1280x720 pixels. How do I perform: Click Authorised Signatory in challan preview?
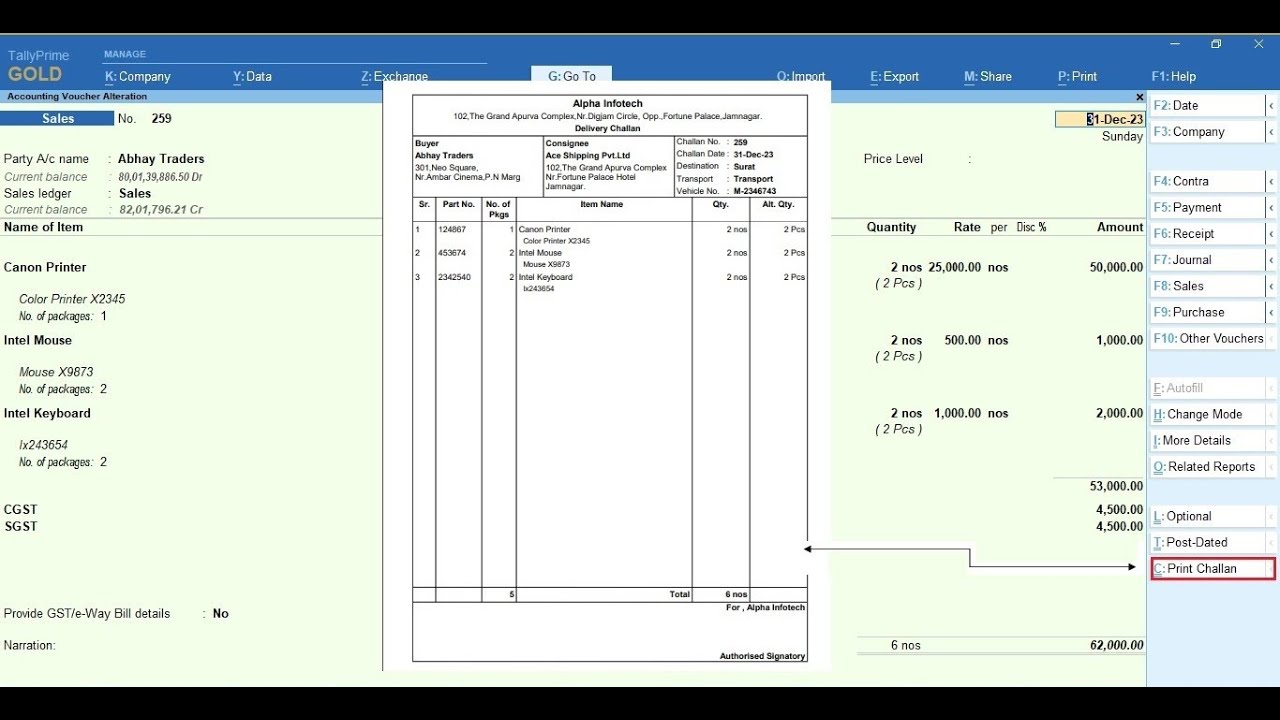[x=762, y=656]
